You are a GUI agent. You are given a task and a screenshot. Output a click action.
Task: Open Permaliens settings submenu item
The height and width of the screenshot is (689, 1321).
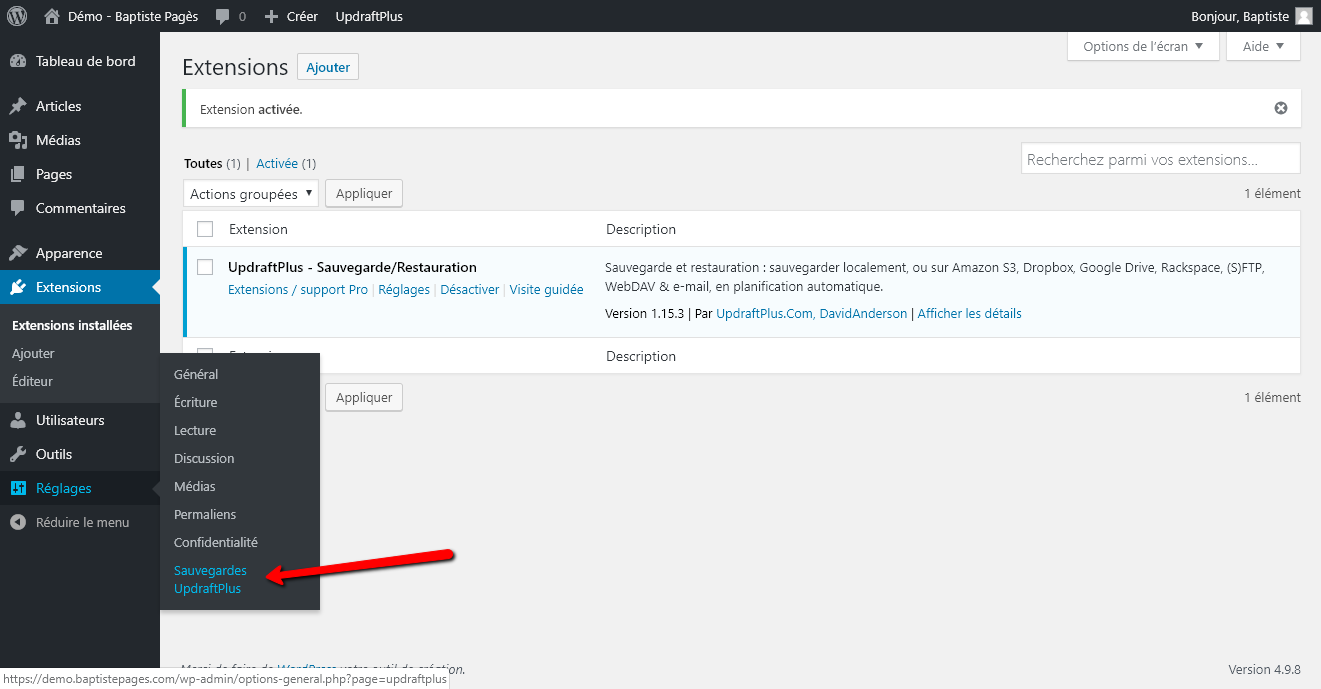(205, 514)
